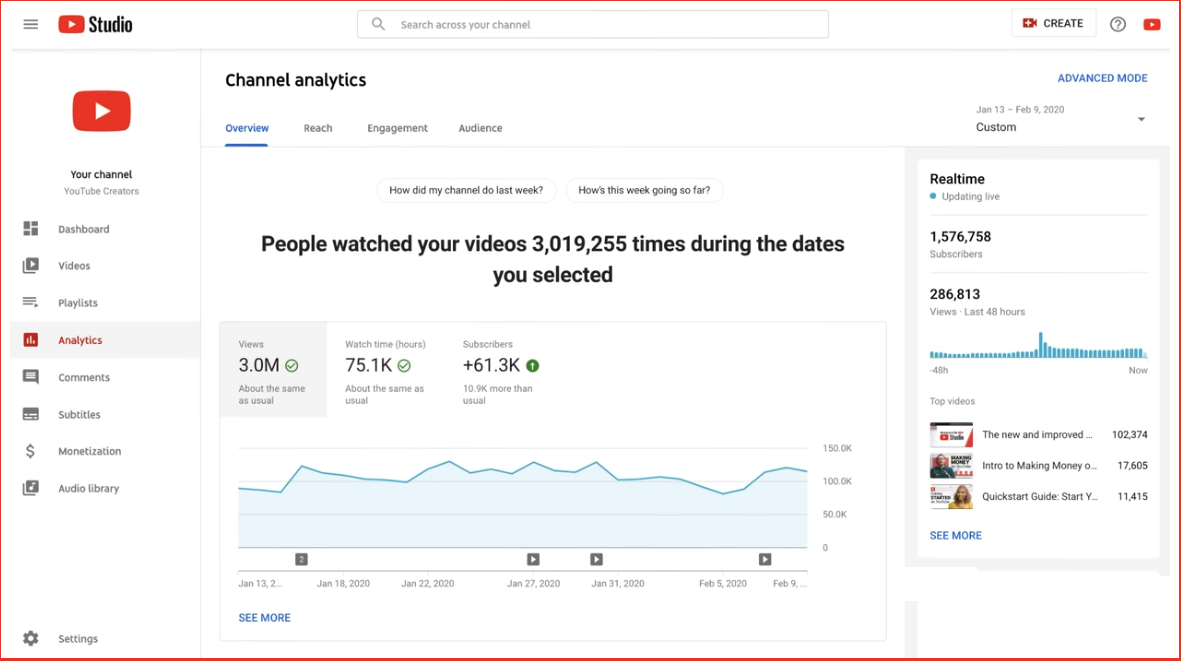Screen dimensions: 1181x661
Task: Click inside the channel search field
Action: 592,23
